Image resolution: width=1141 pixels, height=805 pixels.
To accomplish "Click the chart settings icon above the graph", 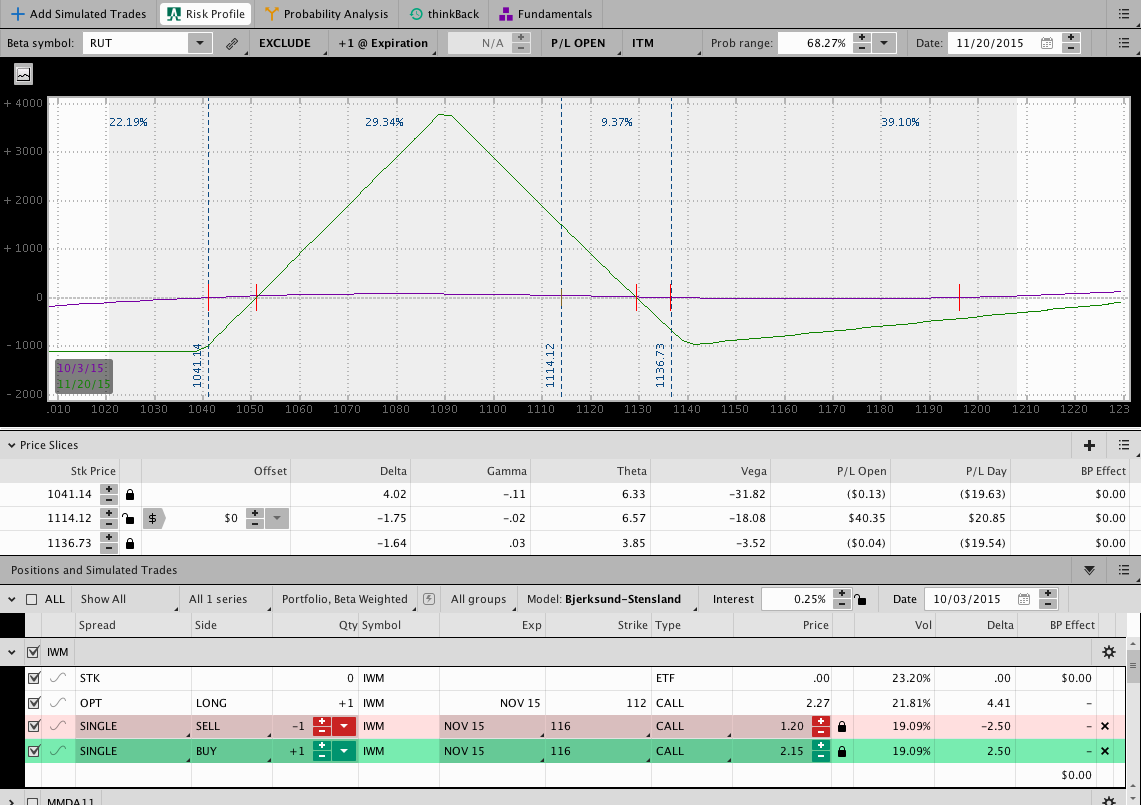I will (x=23, y=74).
